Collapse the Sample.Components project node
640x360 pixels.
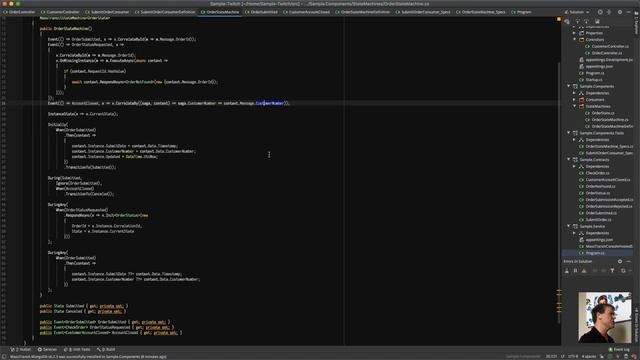point(569,87)
